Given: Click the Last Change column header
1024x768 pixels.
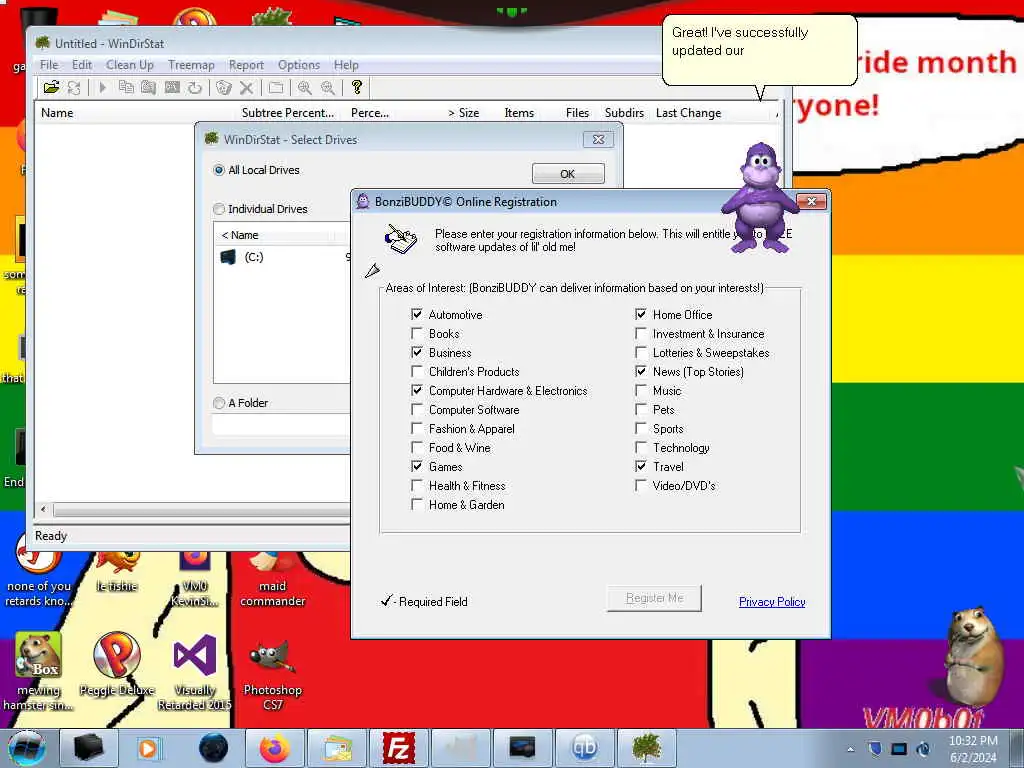Looking at the screenshot, I should coord(688,112).
